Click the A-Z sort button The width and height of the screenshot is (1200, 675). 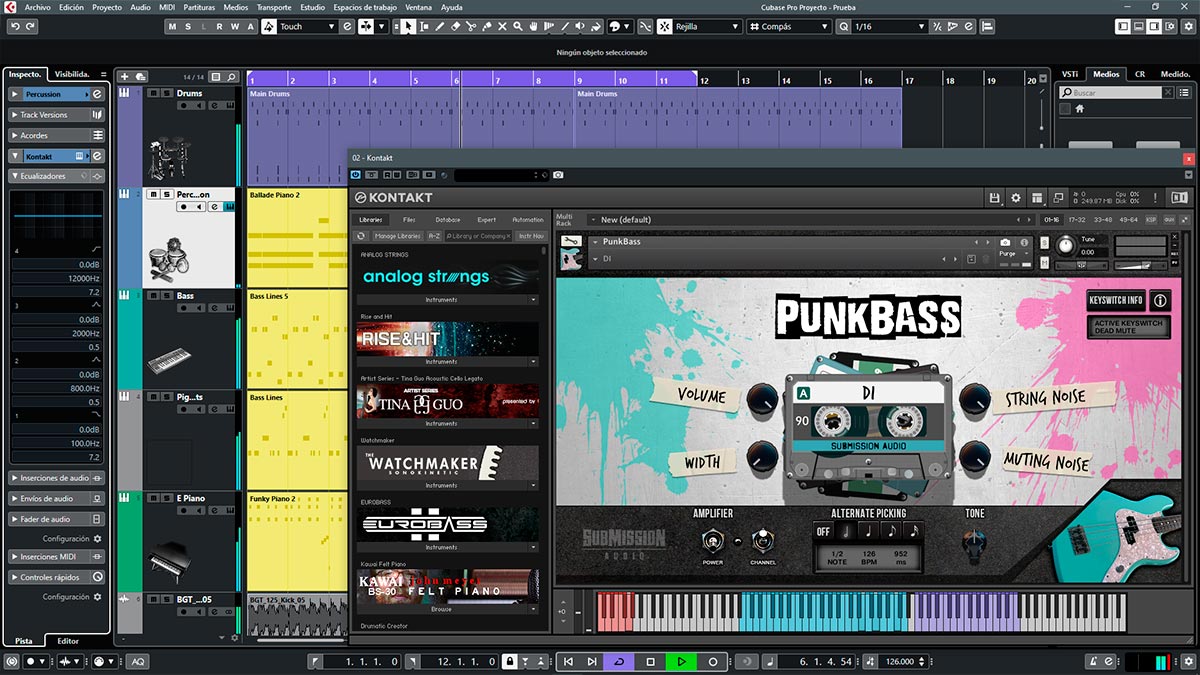point(434,236)
